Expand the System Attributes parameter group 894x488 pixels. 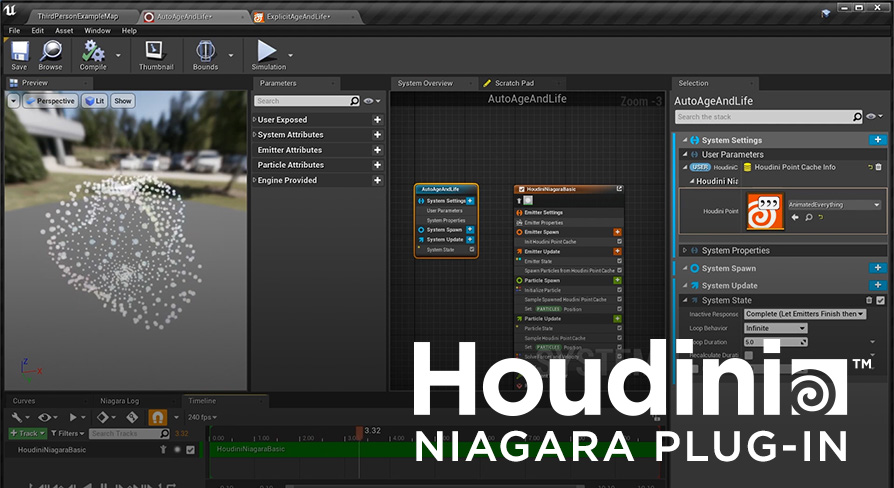[255, 135]
